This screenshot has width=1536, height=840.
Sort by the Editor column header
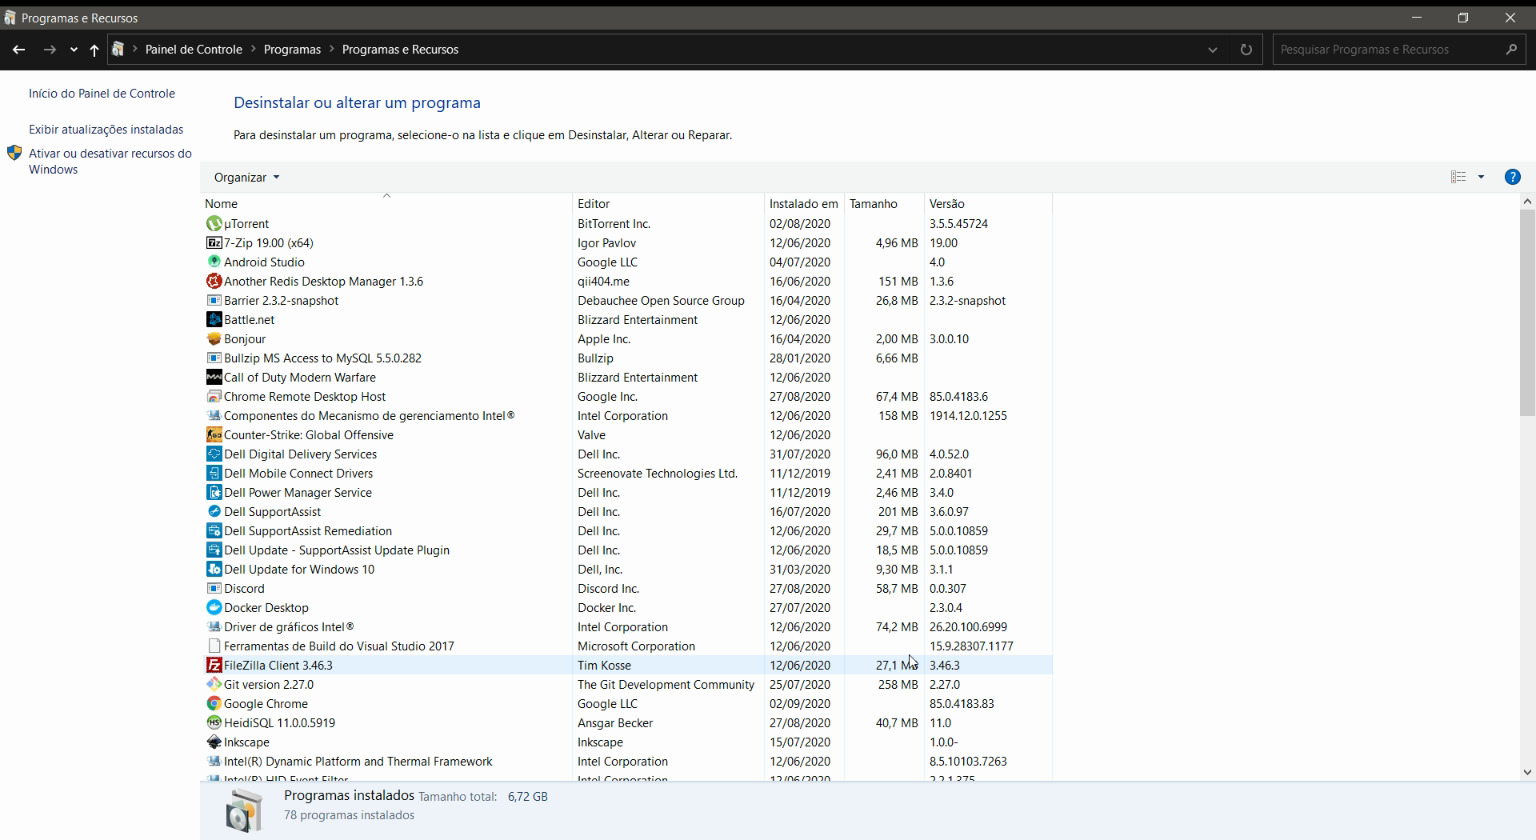(668, 203)
